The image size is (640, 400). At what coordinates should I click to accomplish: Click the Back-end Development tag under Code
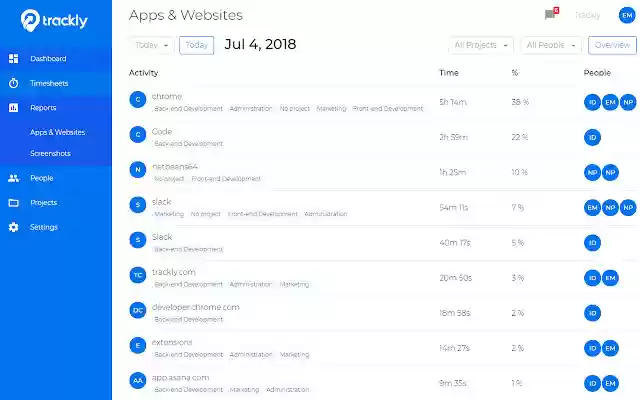tap(189, 144)
